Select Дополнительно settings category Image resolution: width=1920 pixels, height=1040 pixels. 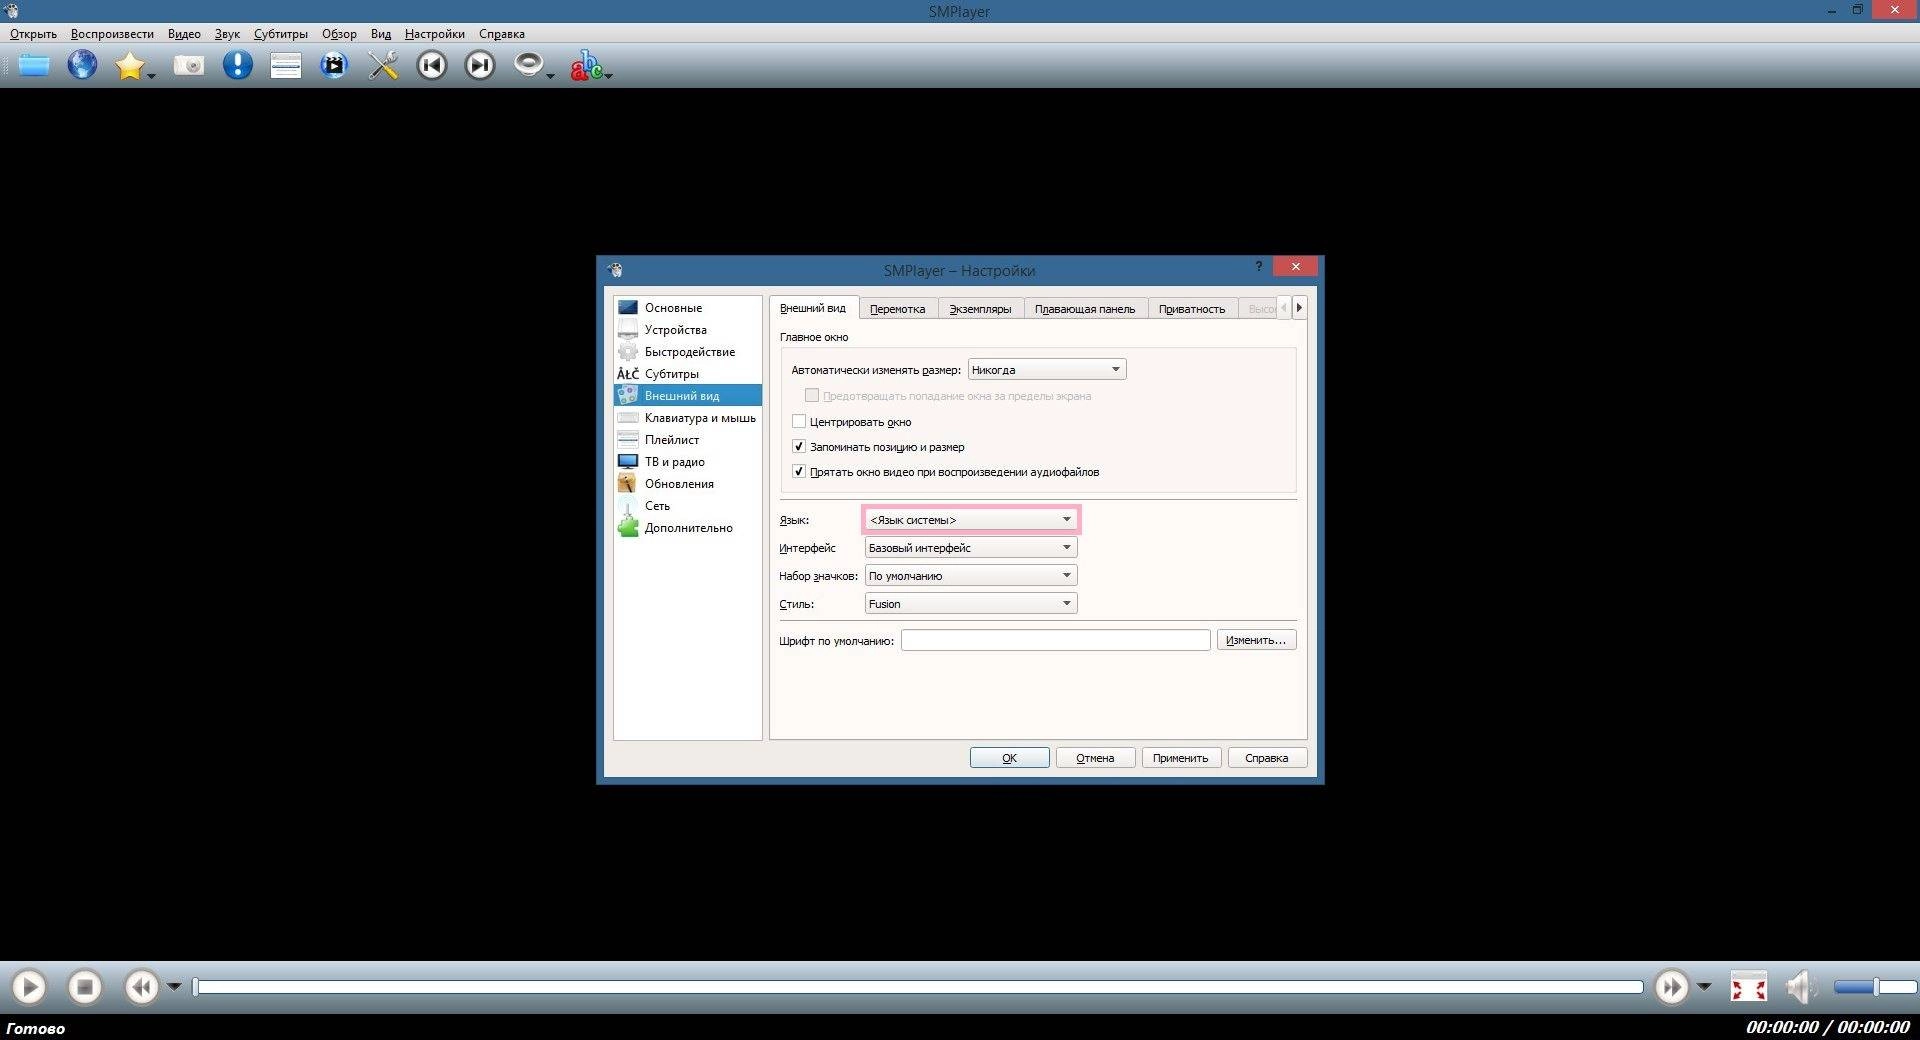[688, 528]
